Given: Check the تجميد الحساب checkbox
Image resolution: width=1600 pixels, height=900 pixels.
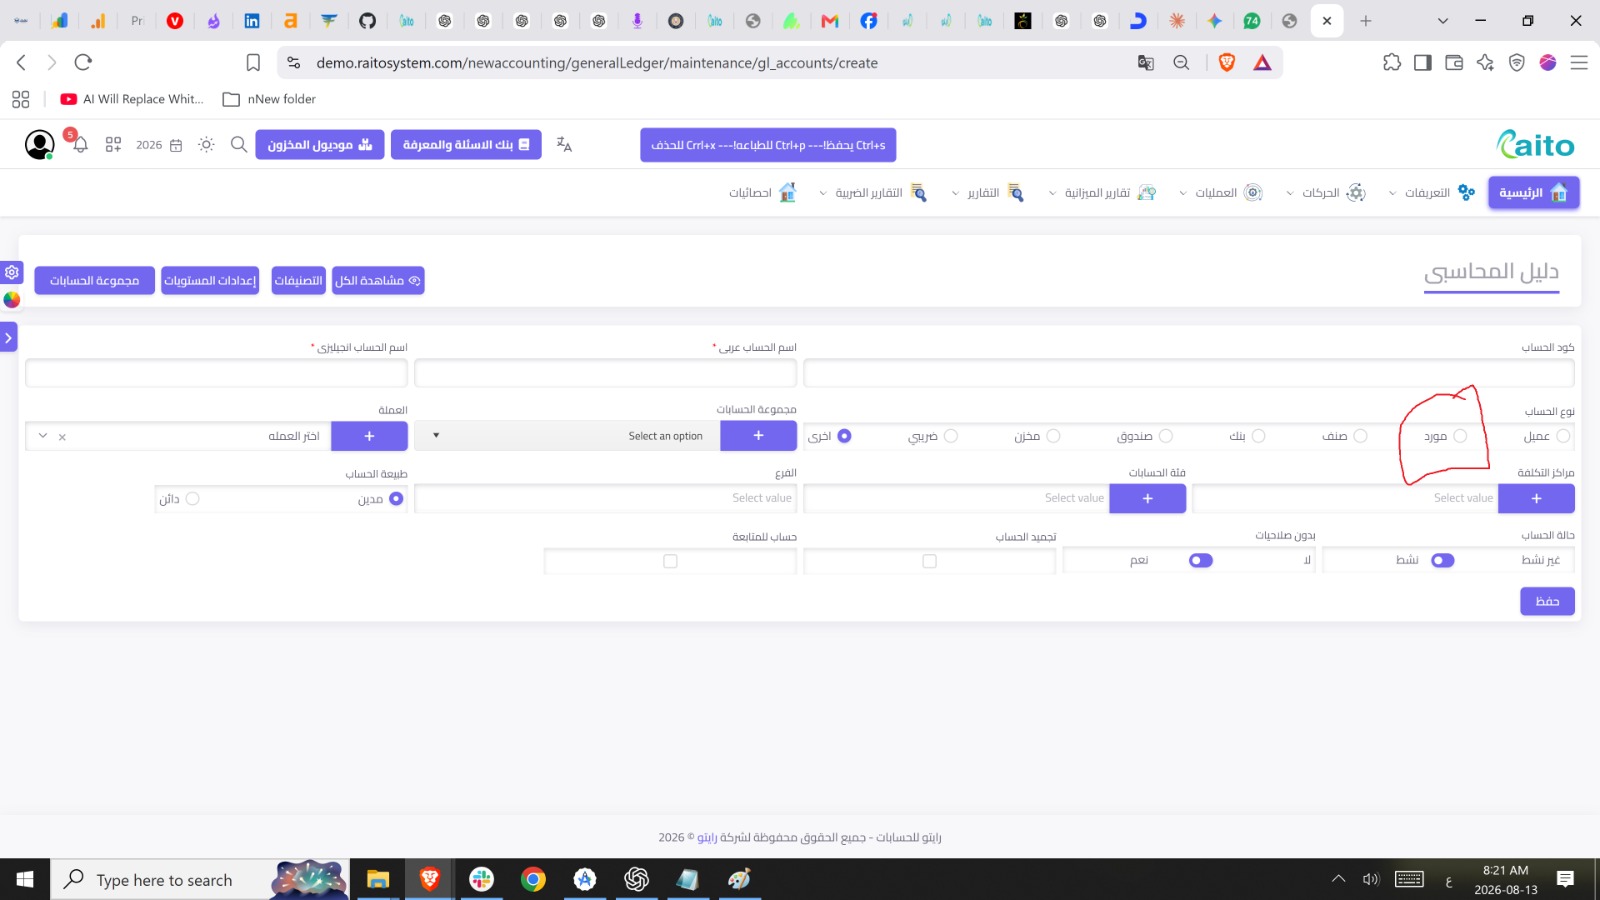Looking at the screenshot, I should point(929,561).
